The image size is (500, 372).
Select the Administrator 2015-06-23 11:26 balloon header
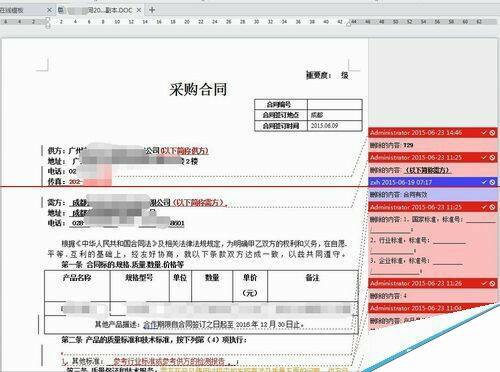(433, 283)
